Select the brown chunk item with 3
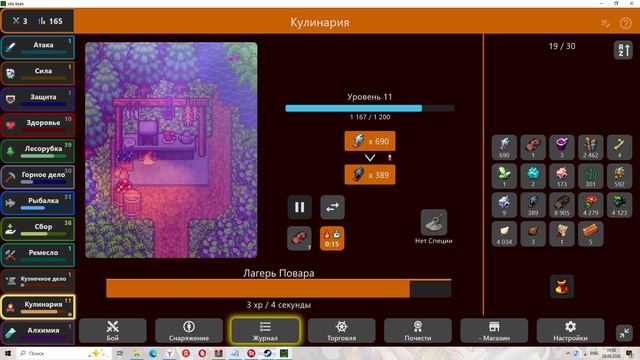Image resolution: width=640 pixels, height=360 pixels. (533, 234)
